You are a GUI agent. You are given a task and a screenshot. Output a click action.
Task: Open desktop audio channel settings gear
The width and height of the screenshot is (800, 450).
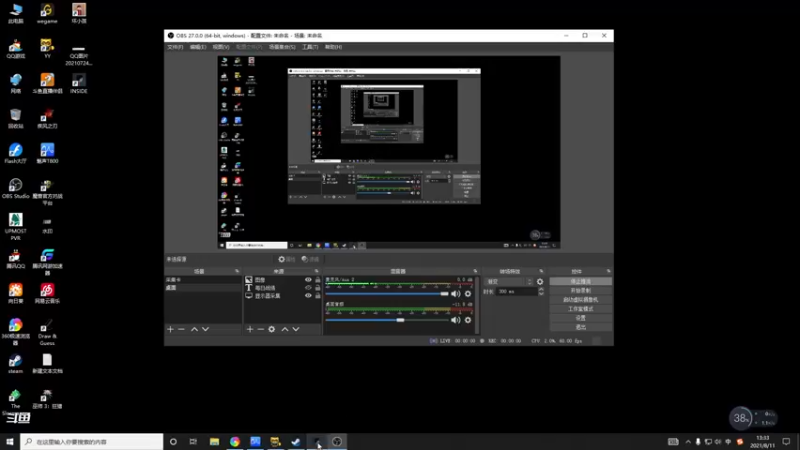click(x=468, y=320)
